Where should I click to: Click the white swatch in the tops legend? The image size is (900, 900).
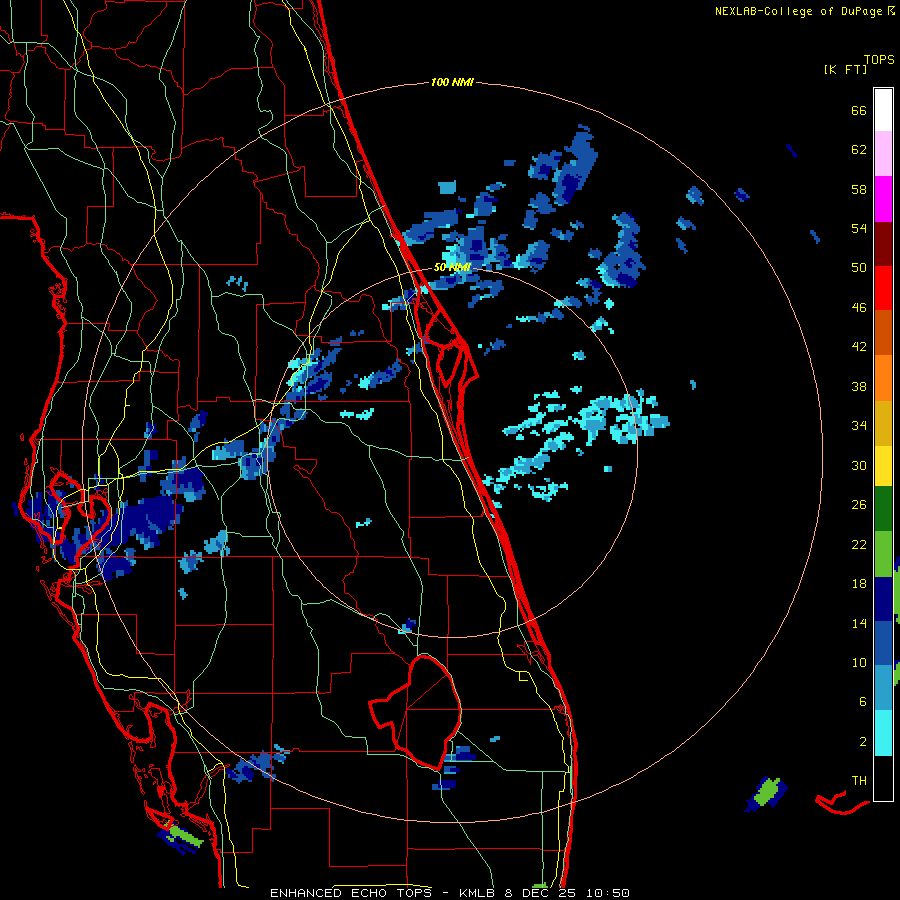(x=883, y=110)
